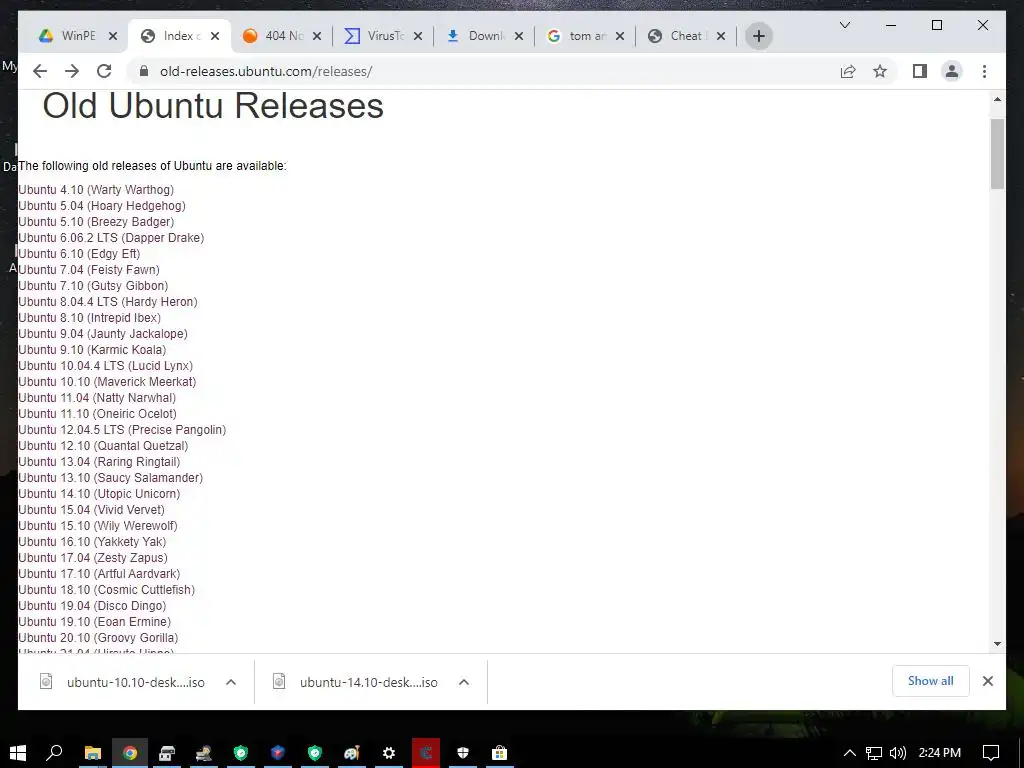Click the page scroll-down arrow
This screenshot has height=768, width=1024.
tap(997, 644)
